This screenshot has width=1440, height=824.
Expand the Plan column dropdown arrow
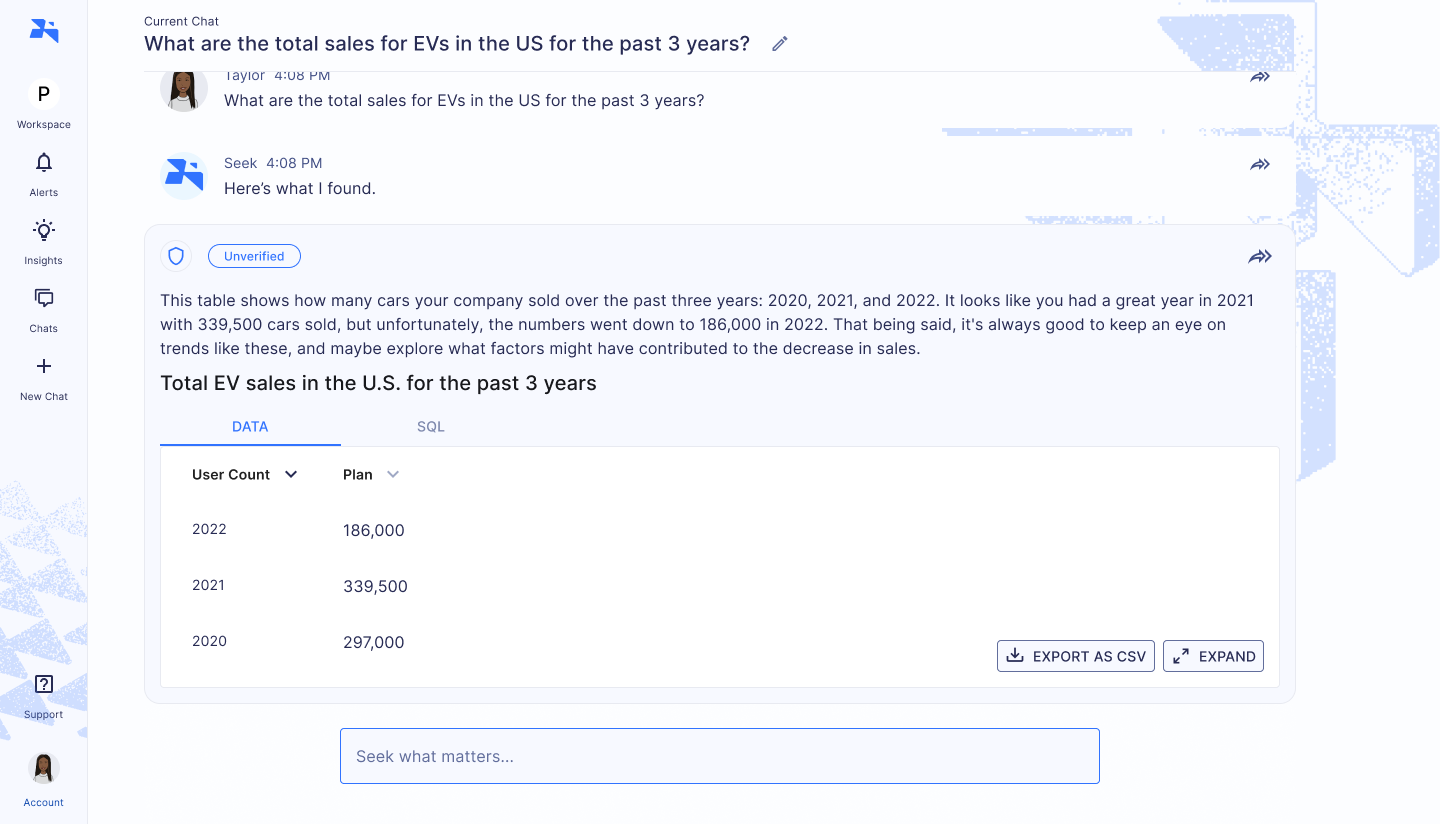tap(393, 475)
